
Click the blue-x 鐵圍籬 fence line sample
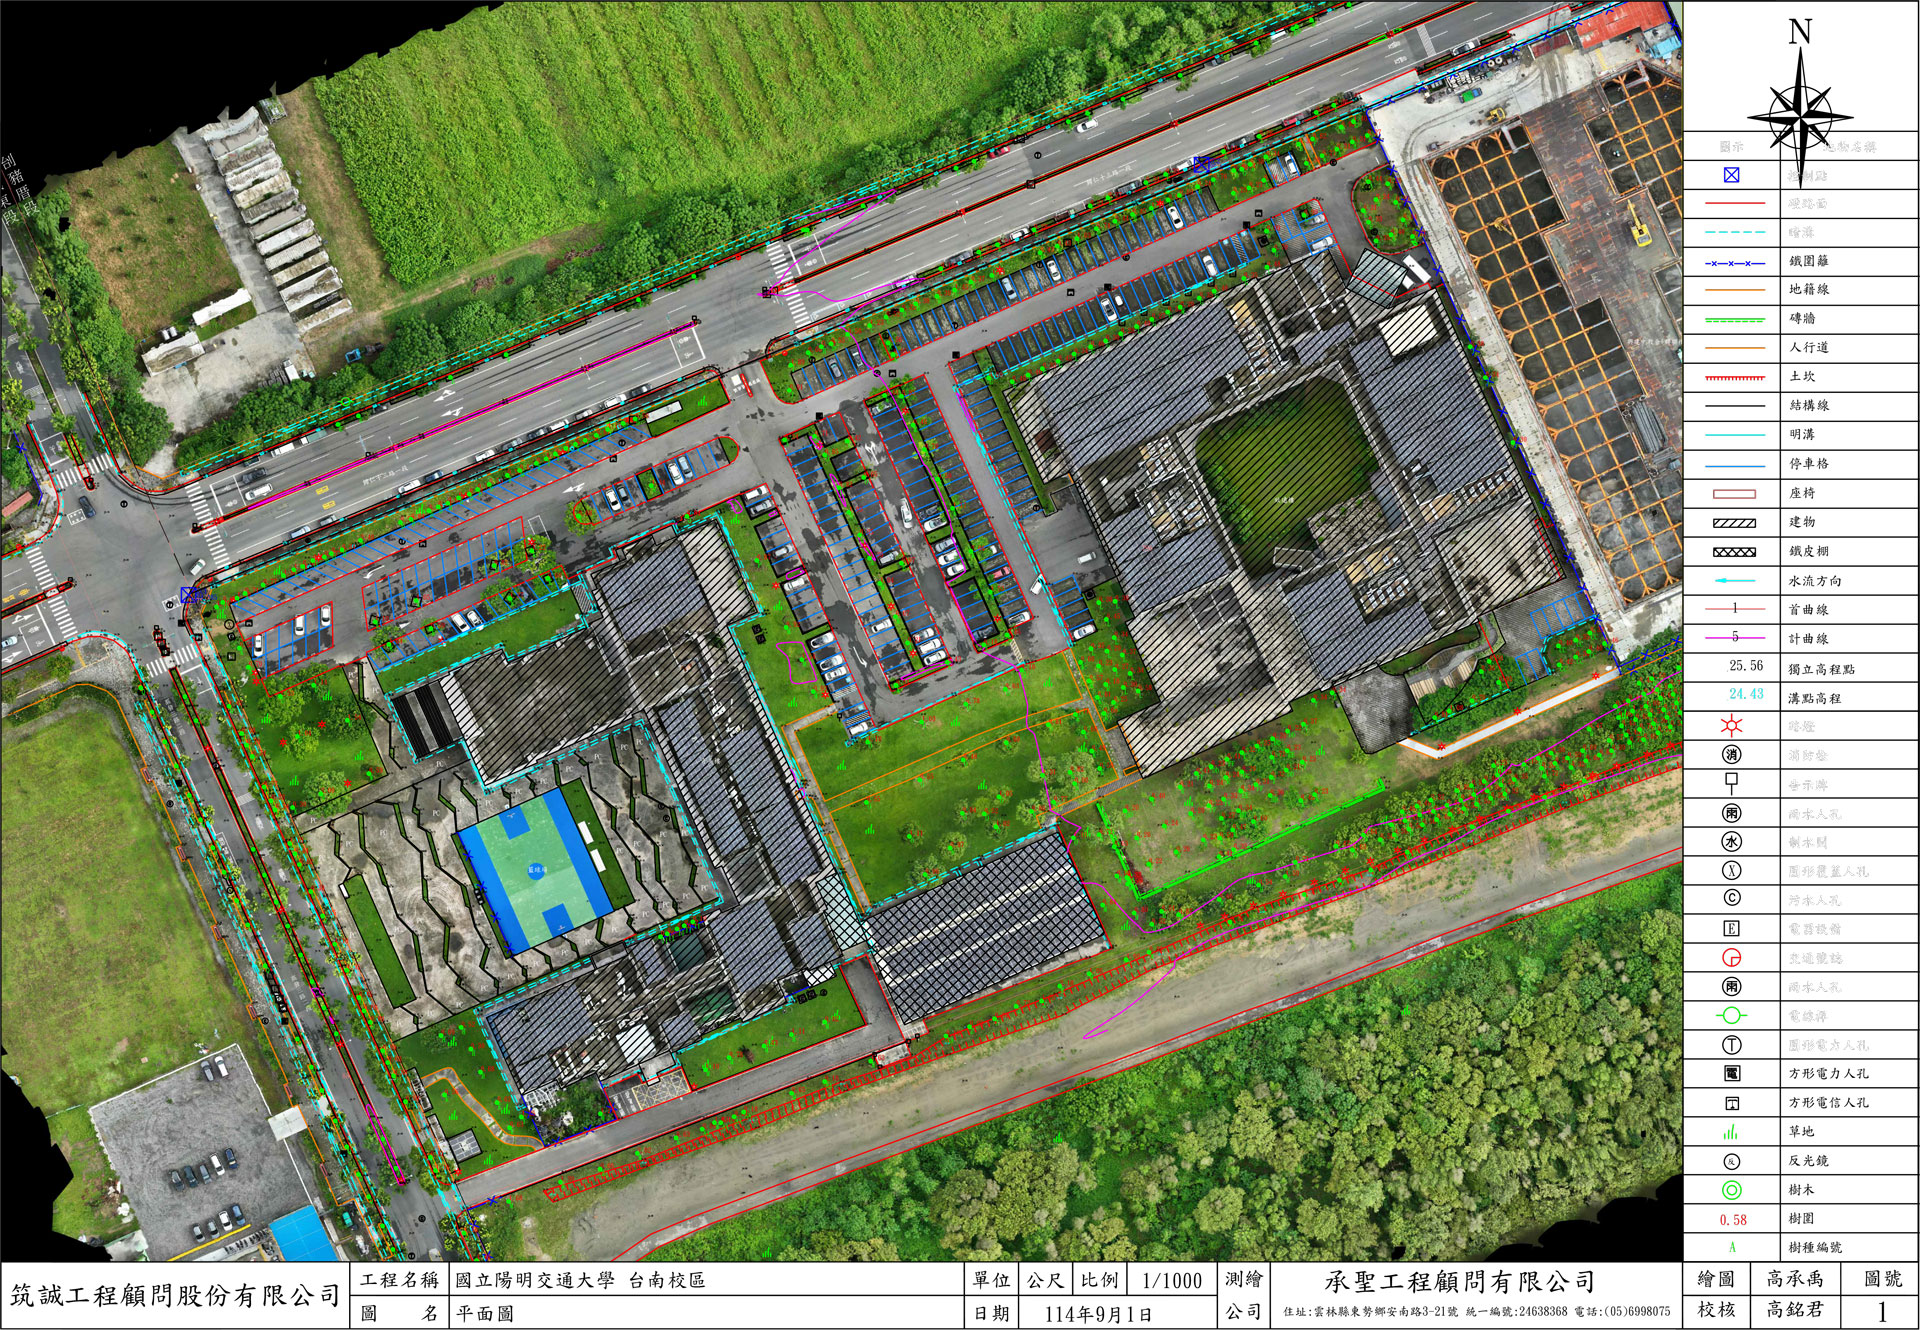point(1734,262)
